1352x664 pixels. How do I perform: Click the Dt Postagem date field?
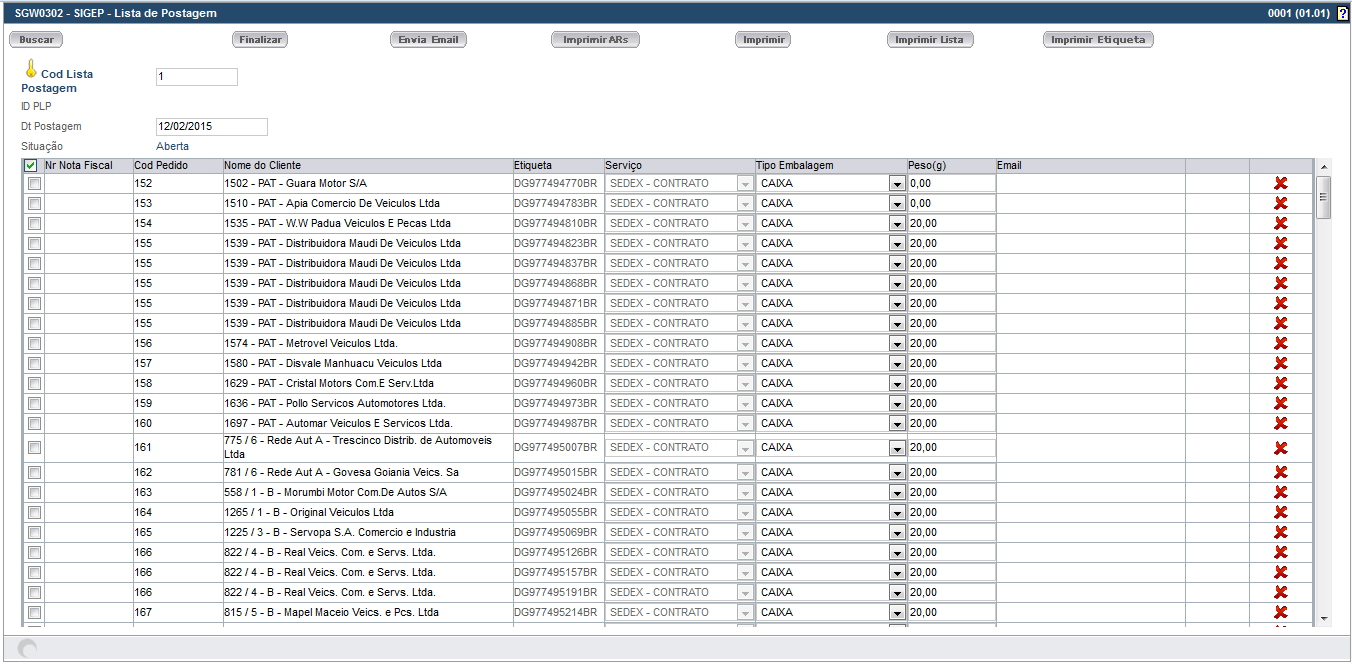(x=211, y=127)
